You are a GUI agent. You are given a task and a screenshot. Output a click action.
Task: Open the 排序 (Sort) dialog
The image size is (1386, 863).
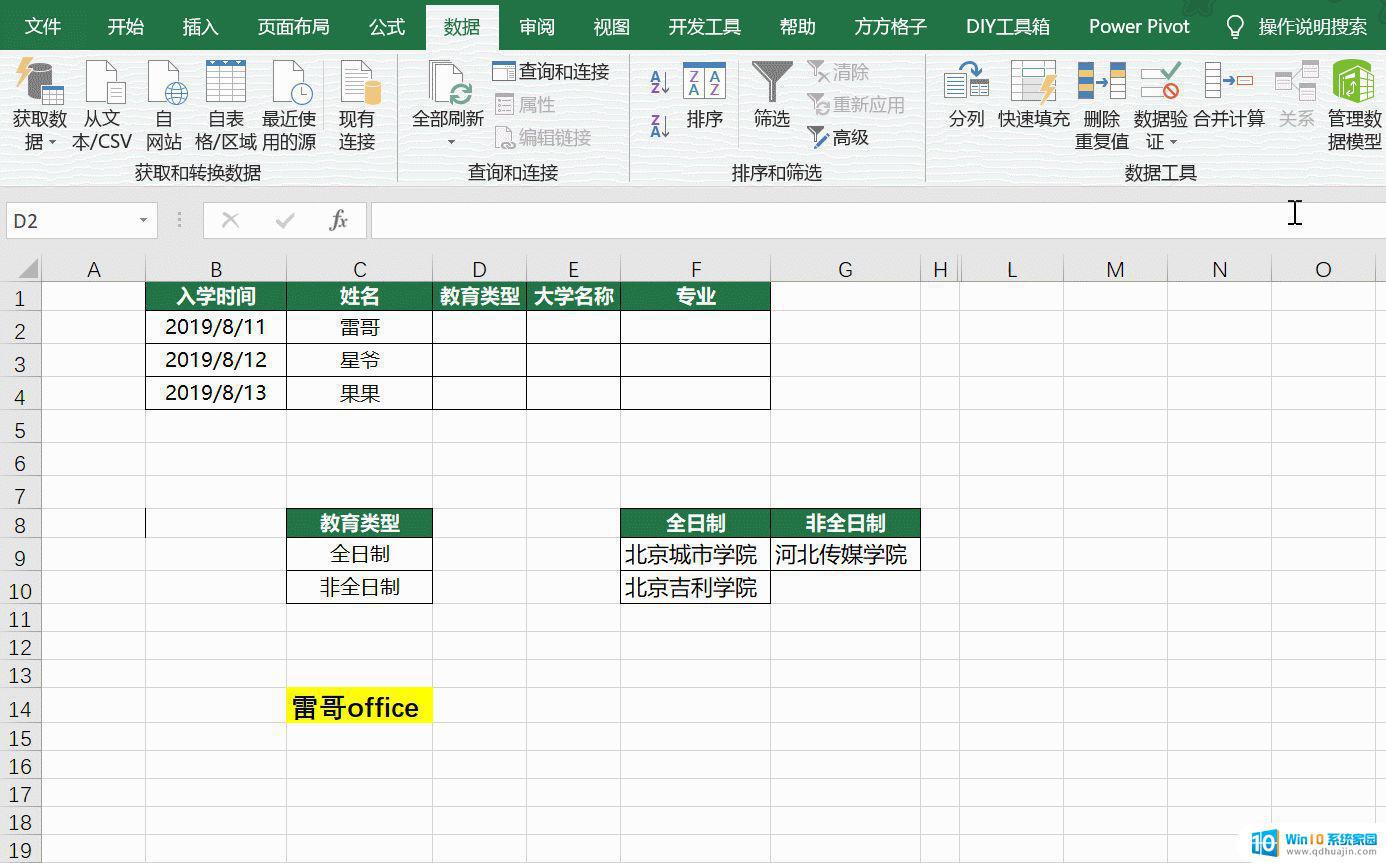705,95
